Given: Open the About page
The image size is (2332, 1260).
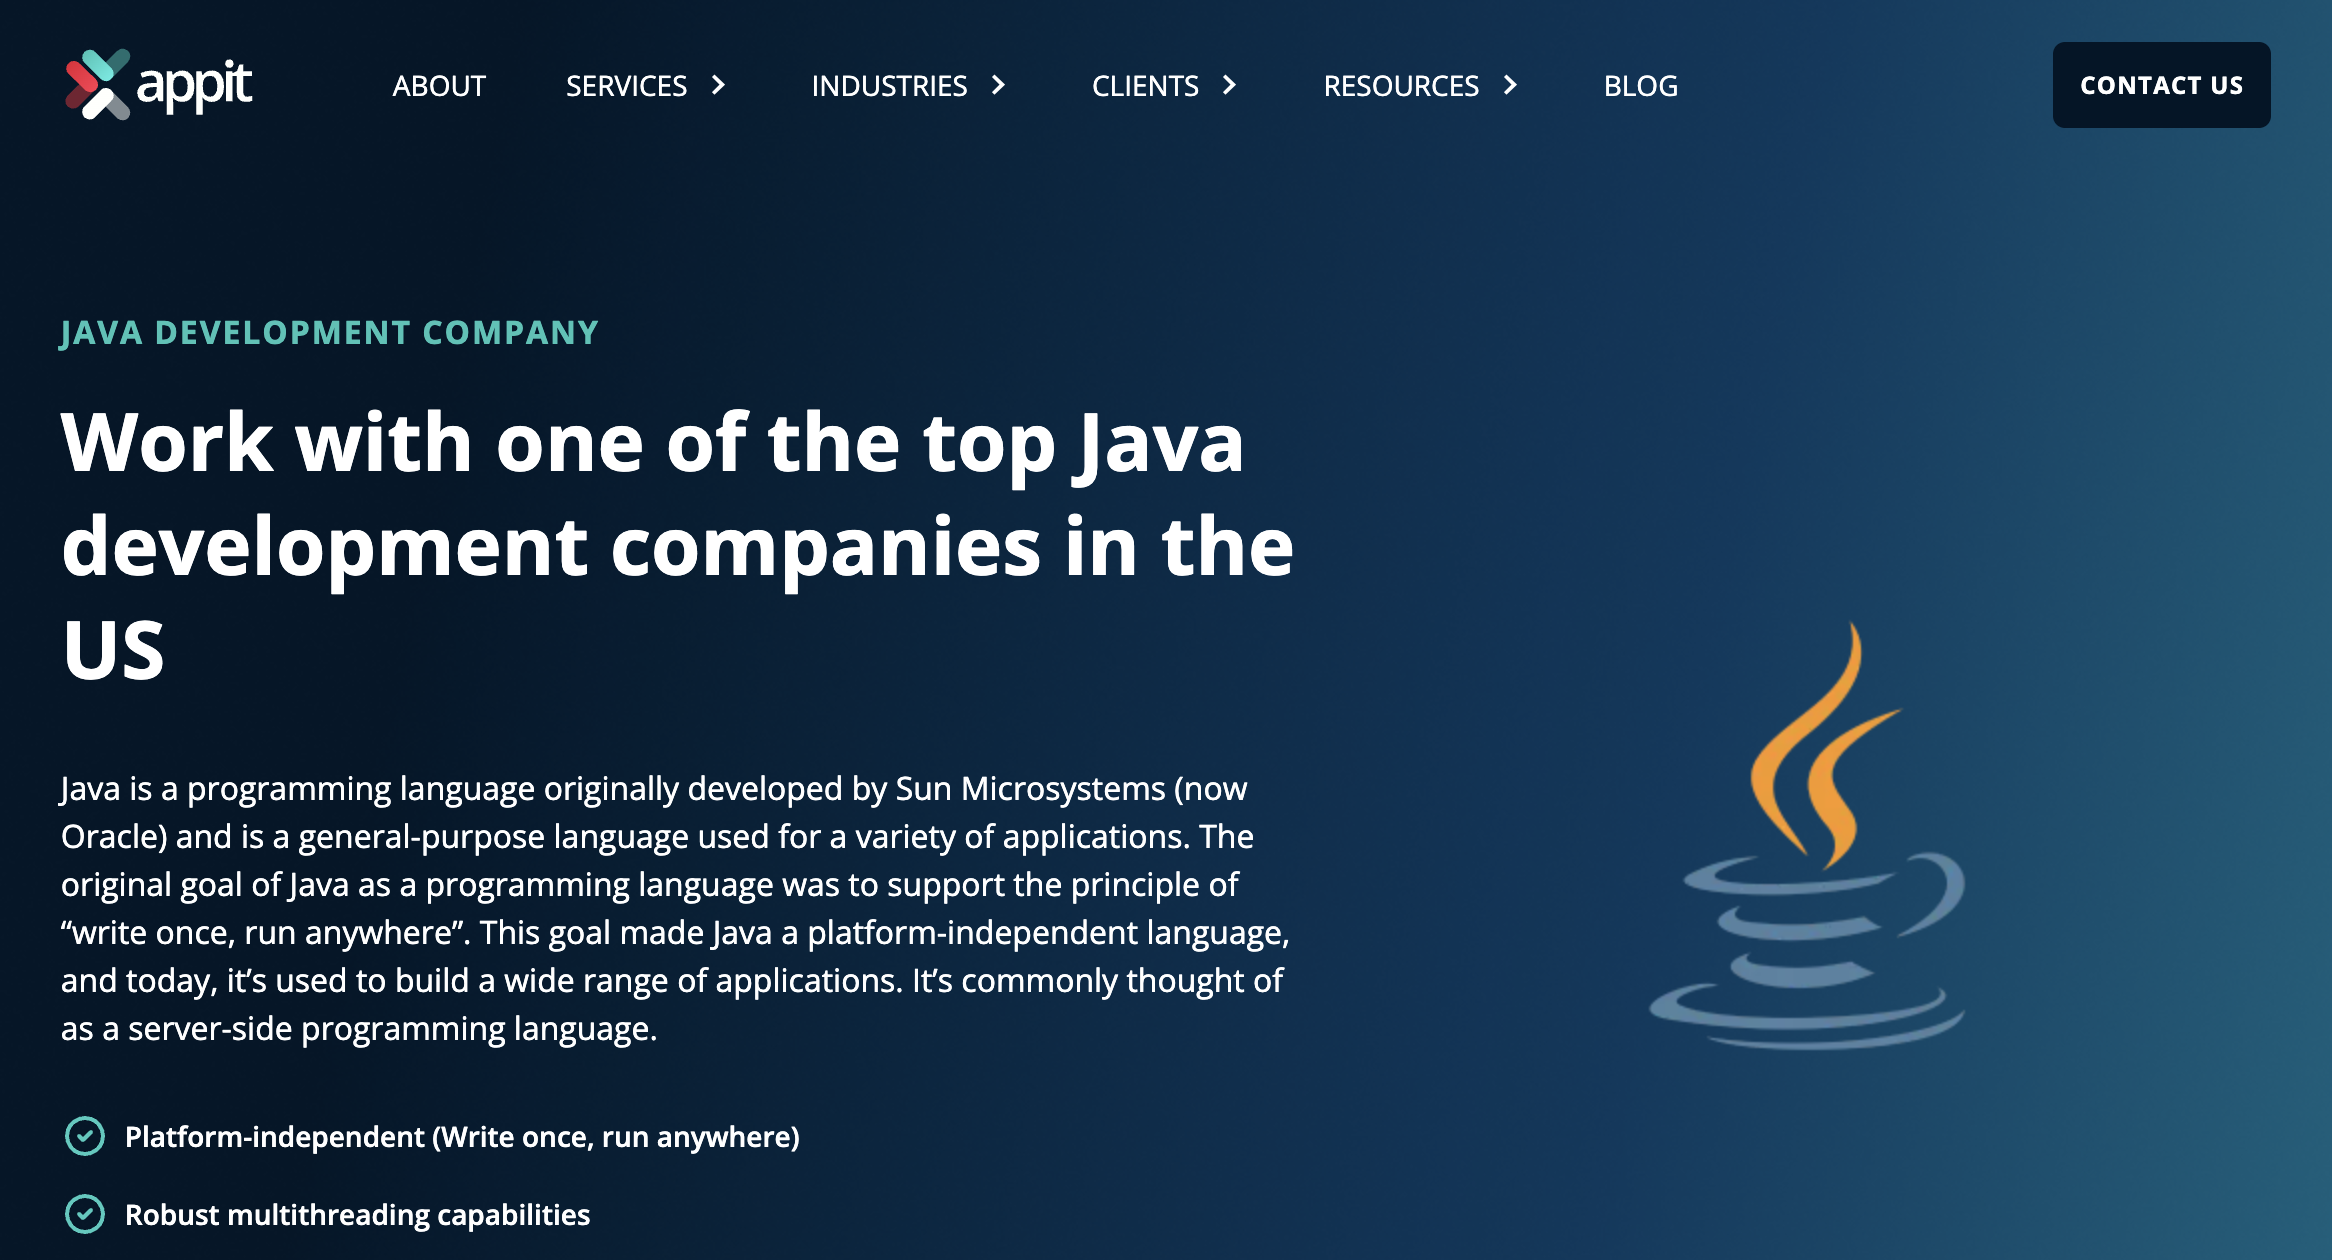Looking at the screenshot, I should pos(439,86).
